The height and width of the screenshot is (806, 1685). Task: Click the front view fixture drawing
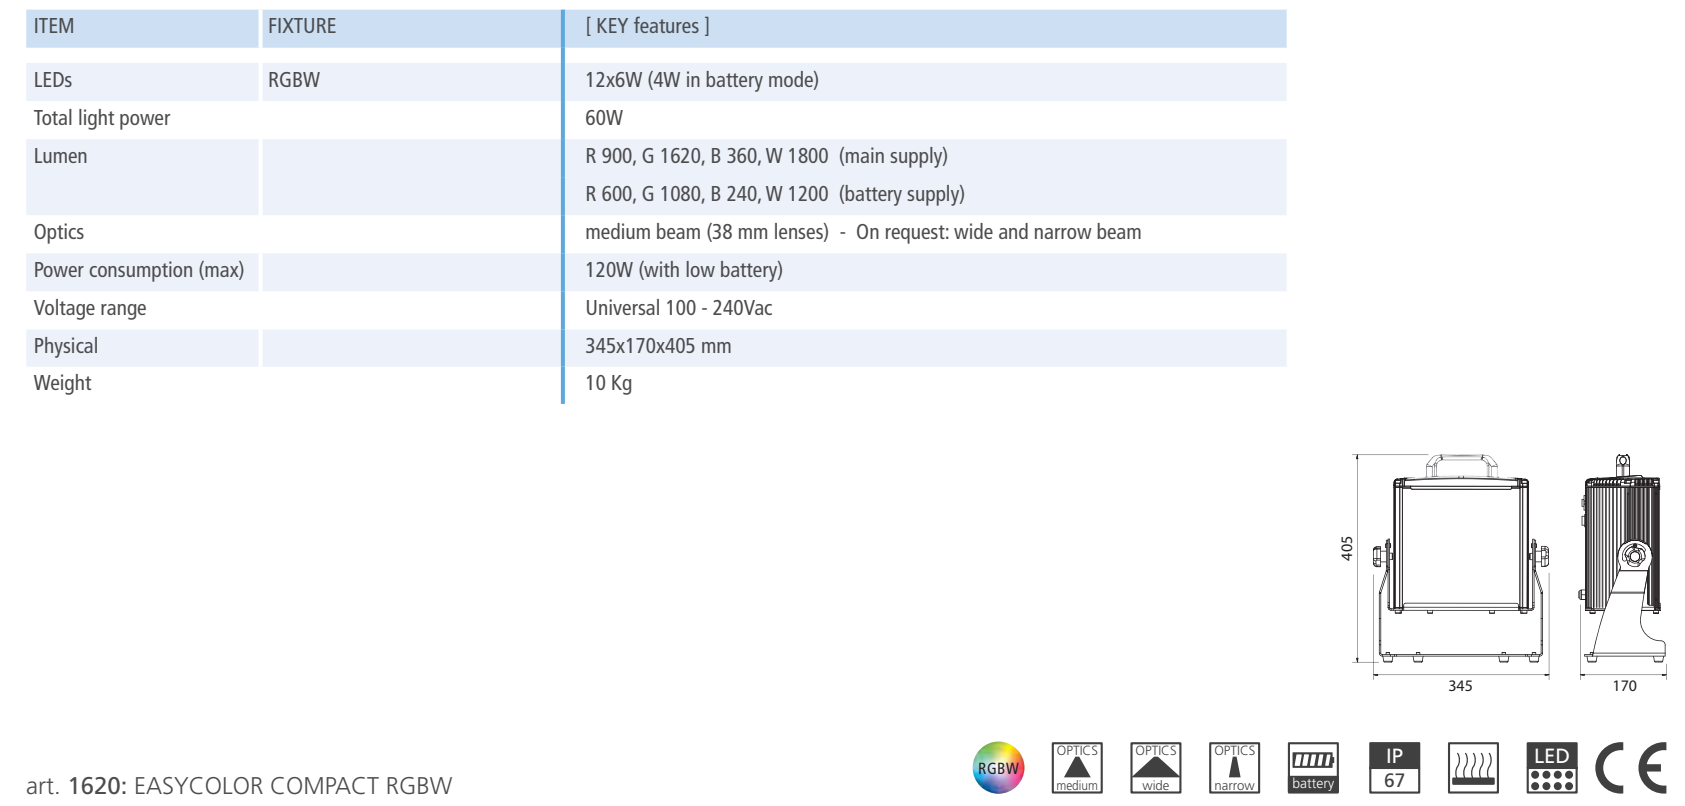[1460, 558]
